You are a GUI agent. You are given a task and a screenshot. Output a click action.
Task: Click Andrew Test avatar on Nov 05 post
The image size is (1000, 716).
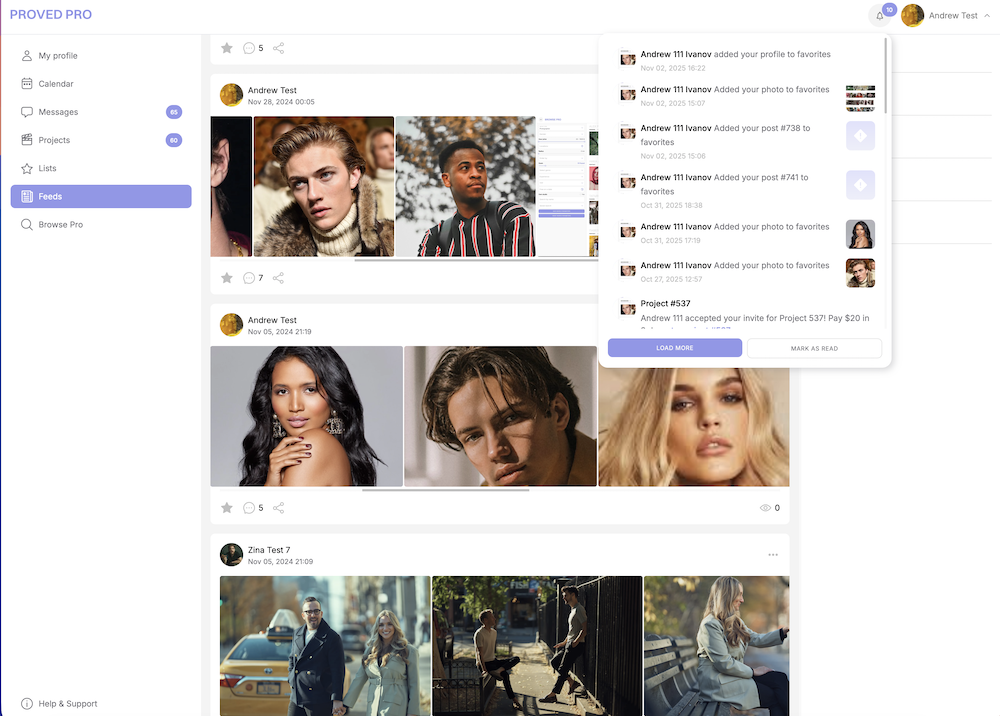[232, 325]
